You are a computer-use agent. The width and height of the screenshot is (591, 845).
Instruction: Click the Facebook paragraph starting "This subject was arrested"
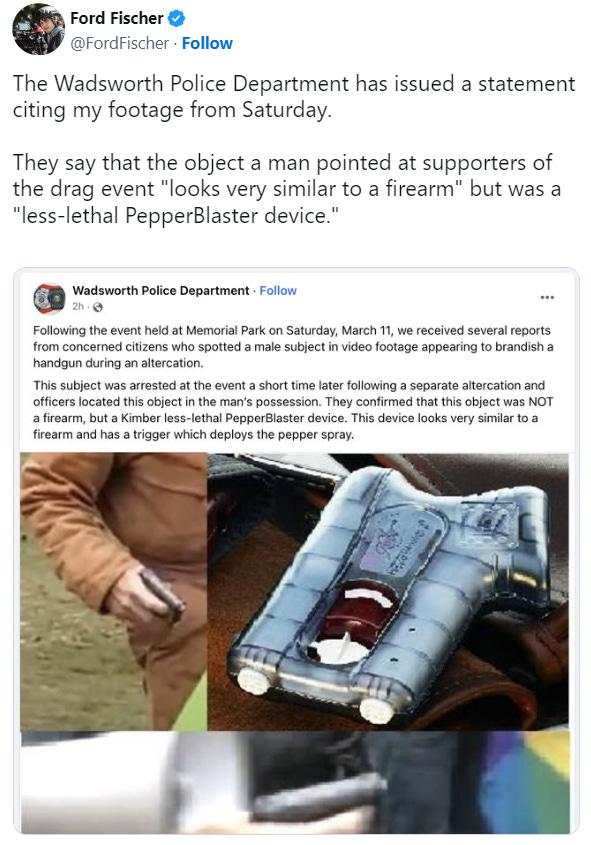pos(293,410)
